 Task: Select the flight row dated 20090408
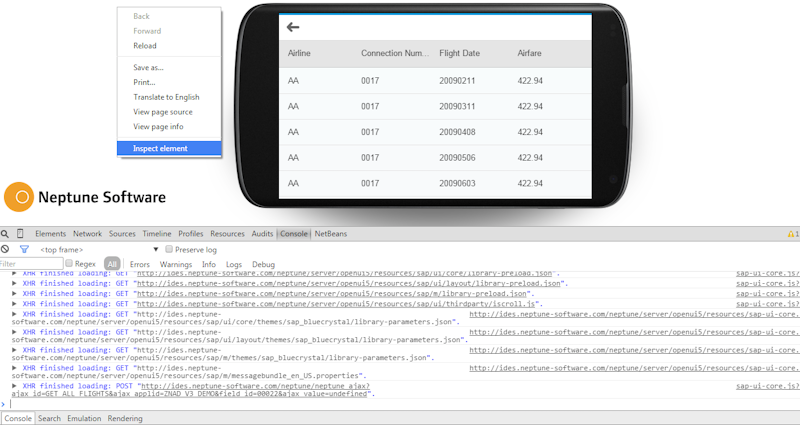[435, 132]
